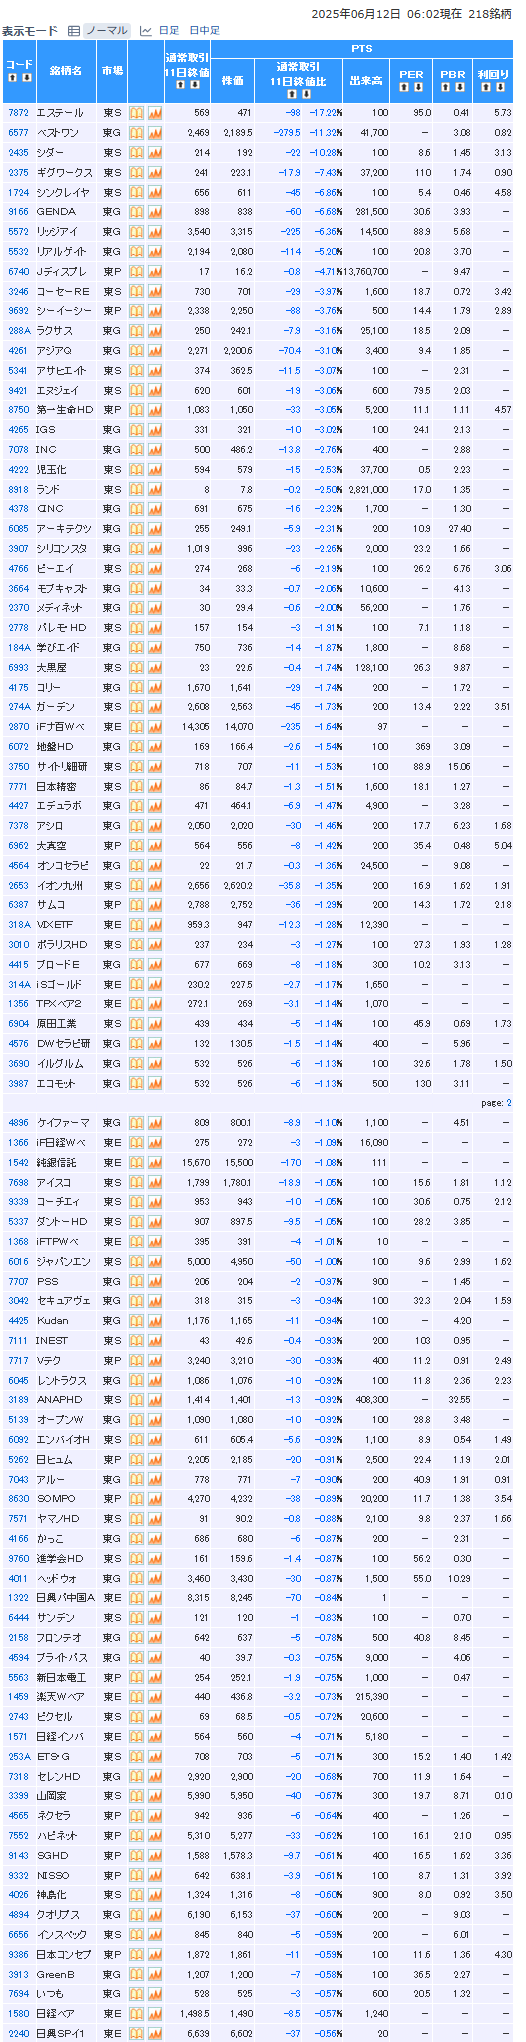526x2042 pixels.
Task: Sort ascending by PER column arrow
Action: pos(405,87)
